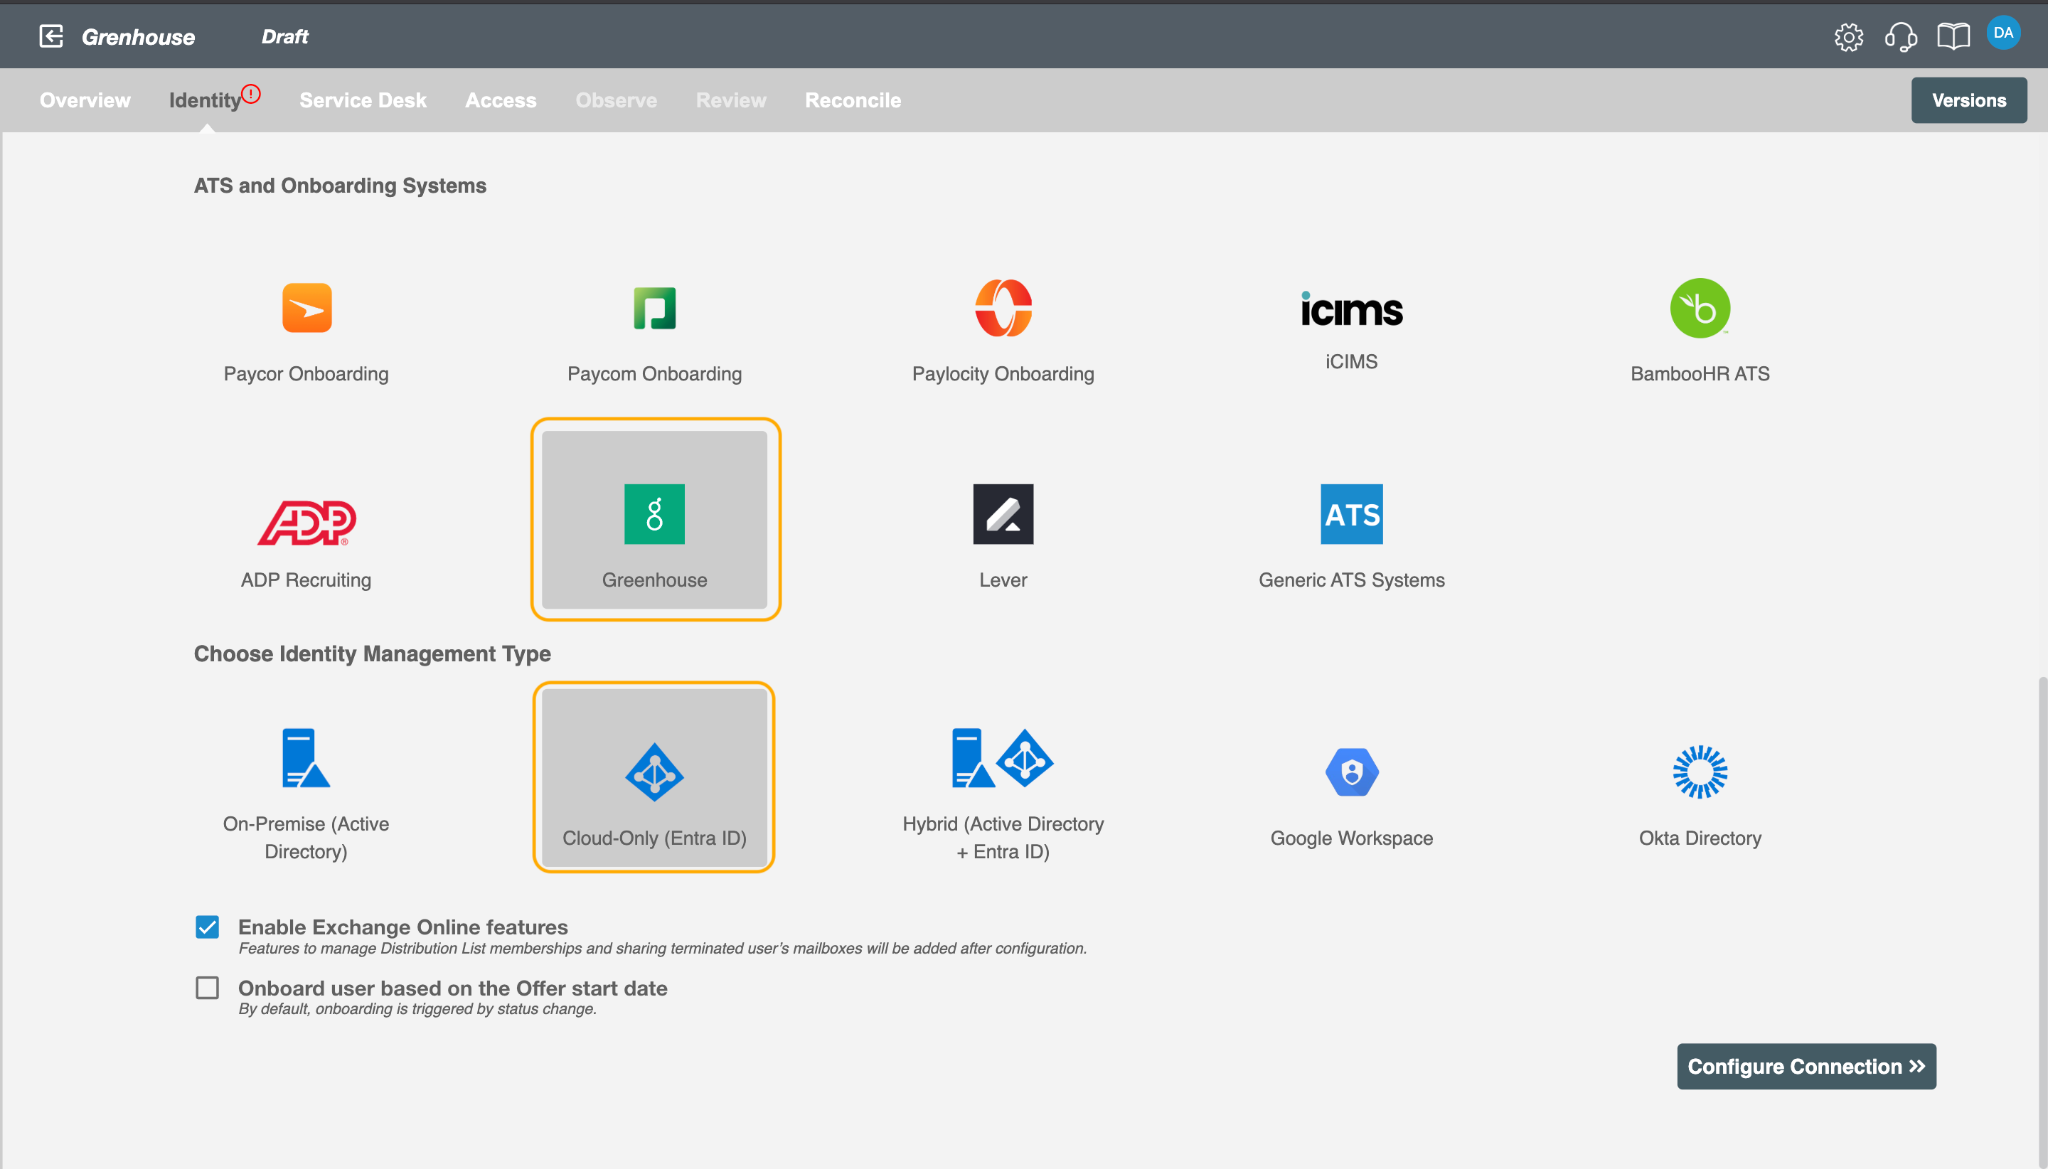Open the Access tab
This screenshot has height=1169, width=2048.
[x=500, y=100]
